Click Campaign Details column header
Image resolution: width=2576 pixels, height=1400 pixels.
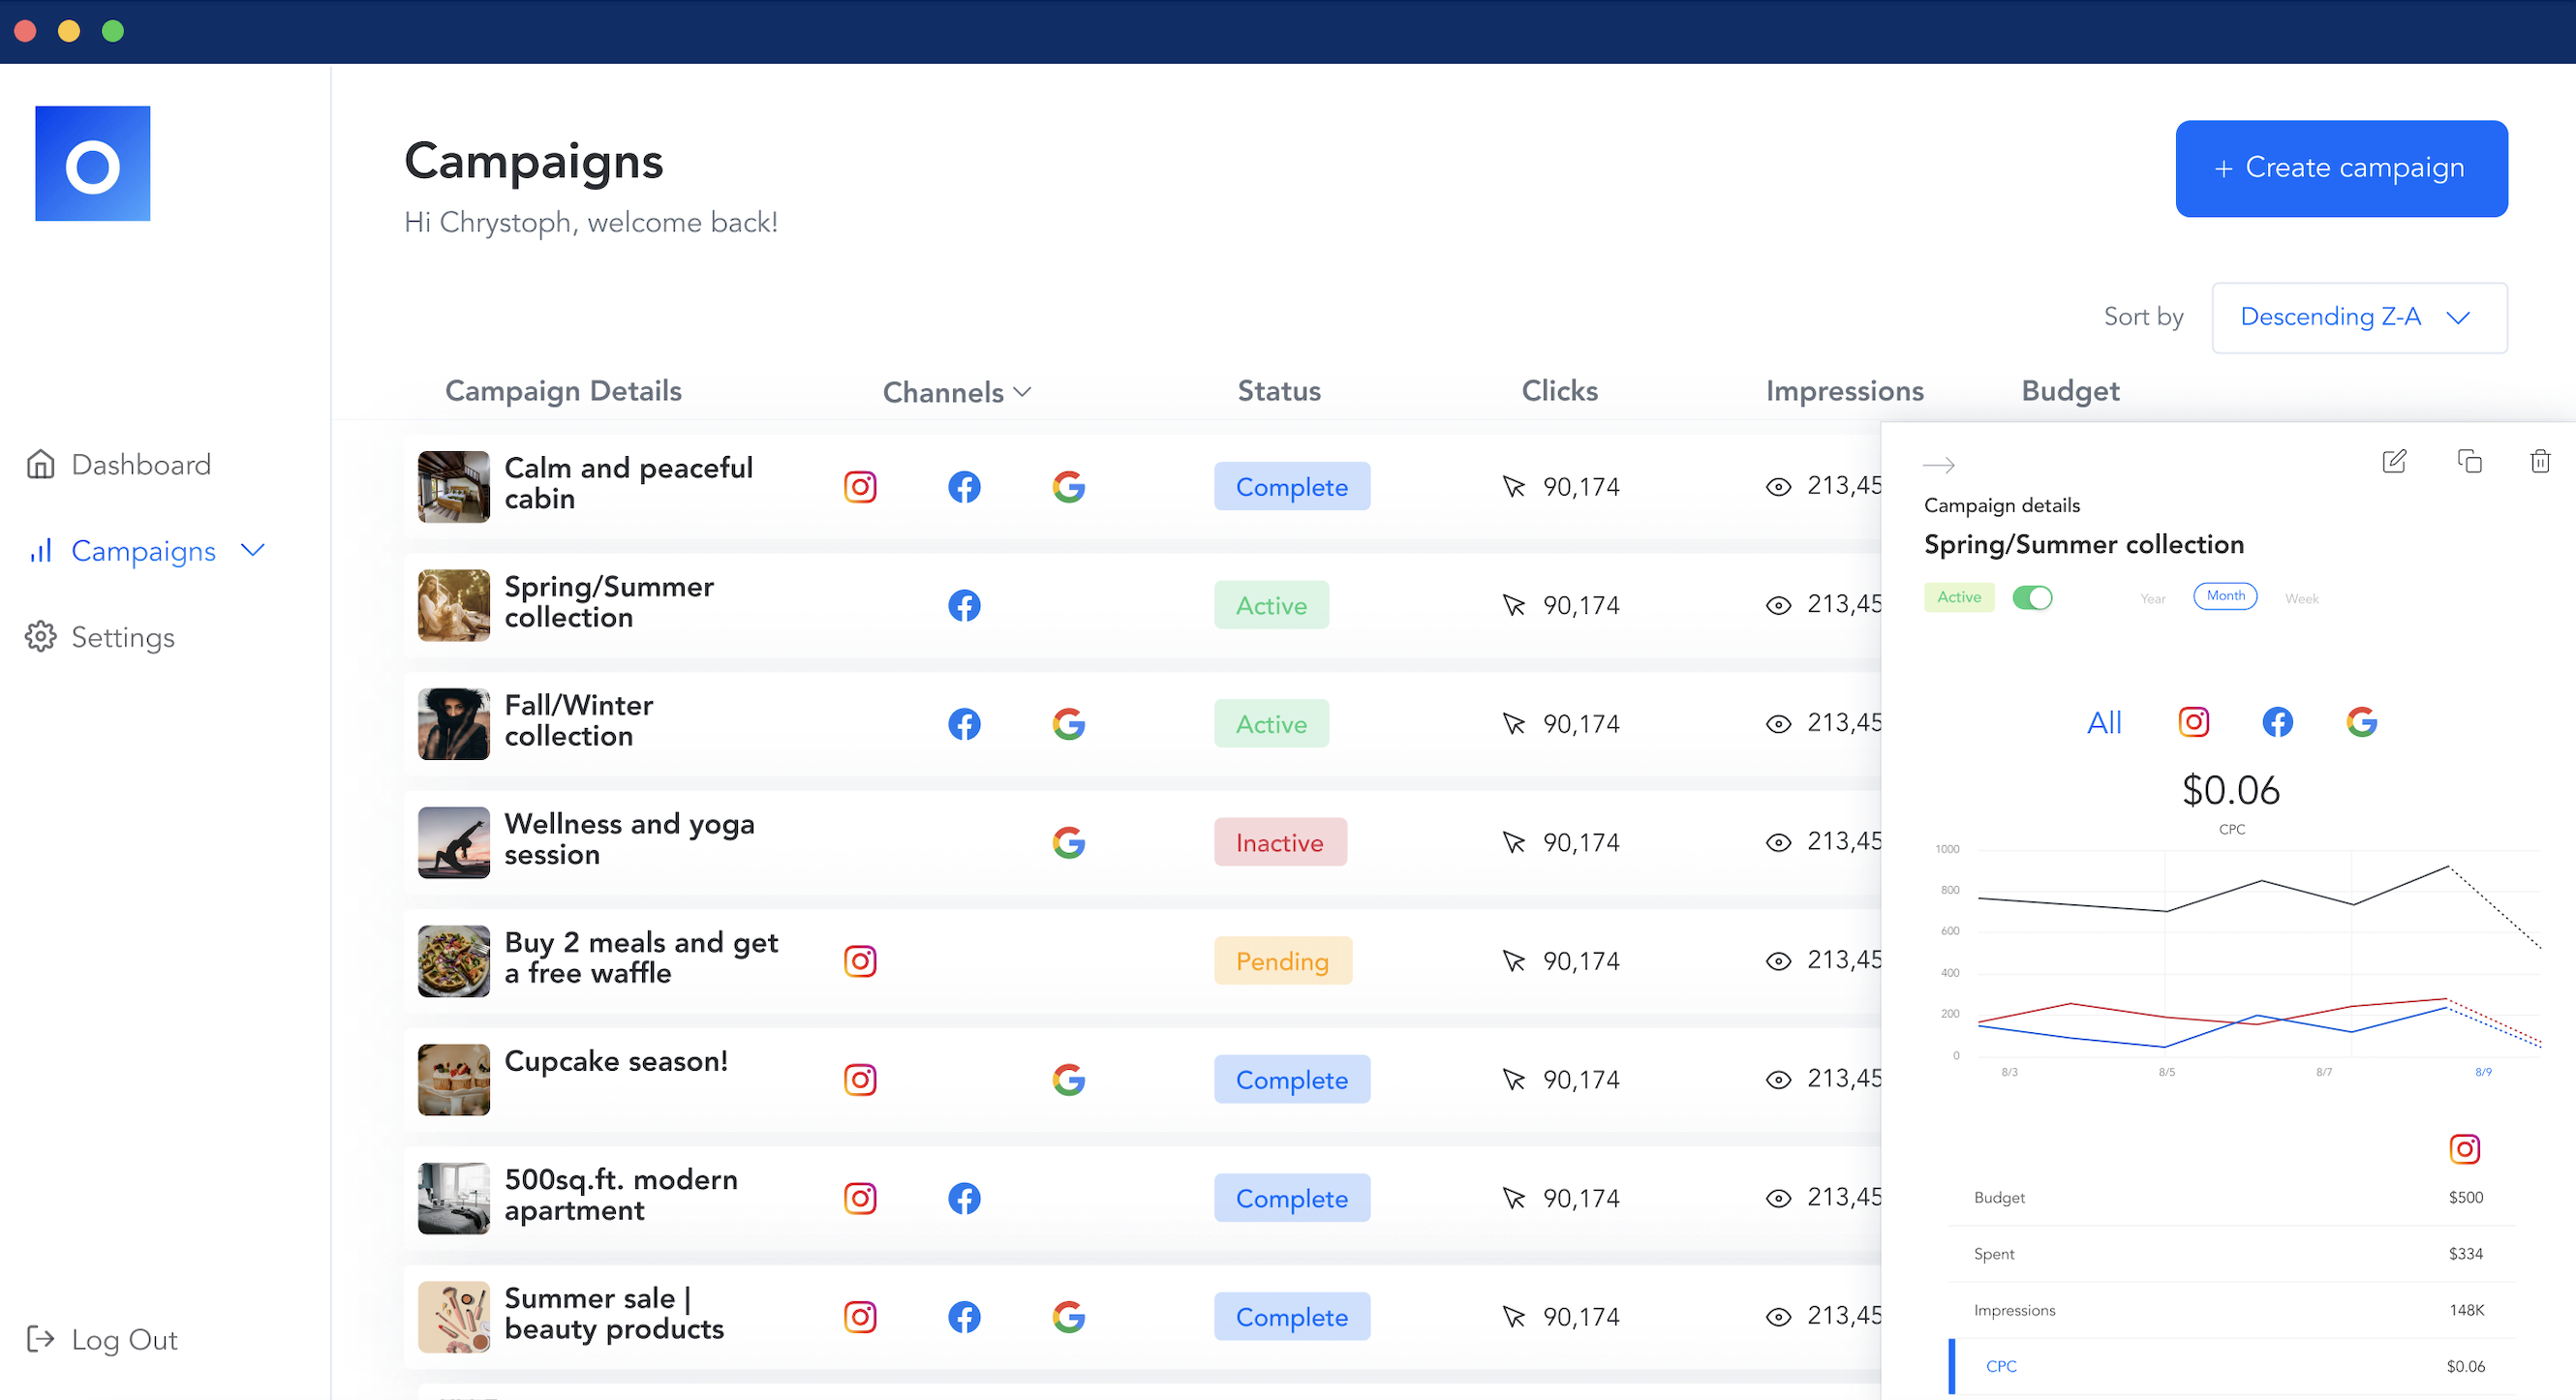pos(563,391)
